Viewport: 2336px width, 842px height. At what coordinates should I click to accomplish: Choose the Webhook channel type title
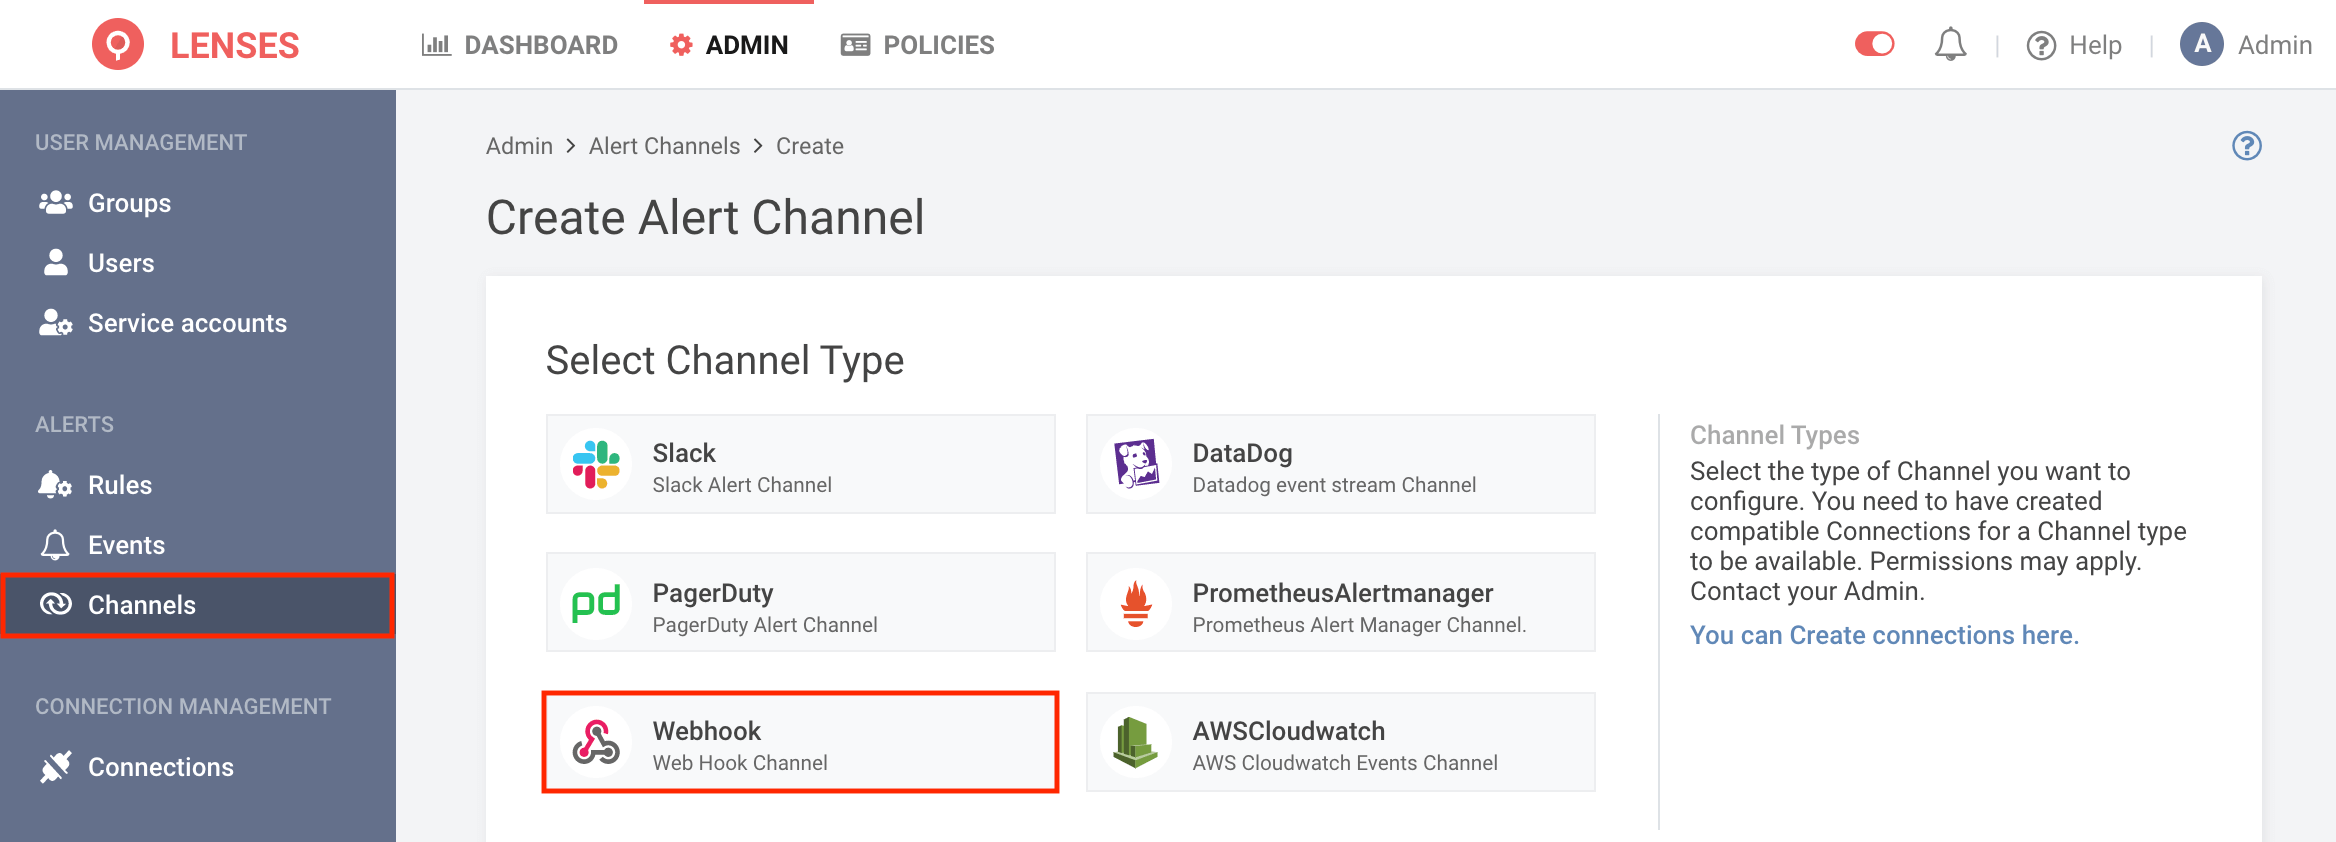pos(707,731)
